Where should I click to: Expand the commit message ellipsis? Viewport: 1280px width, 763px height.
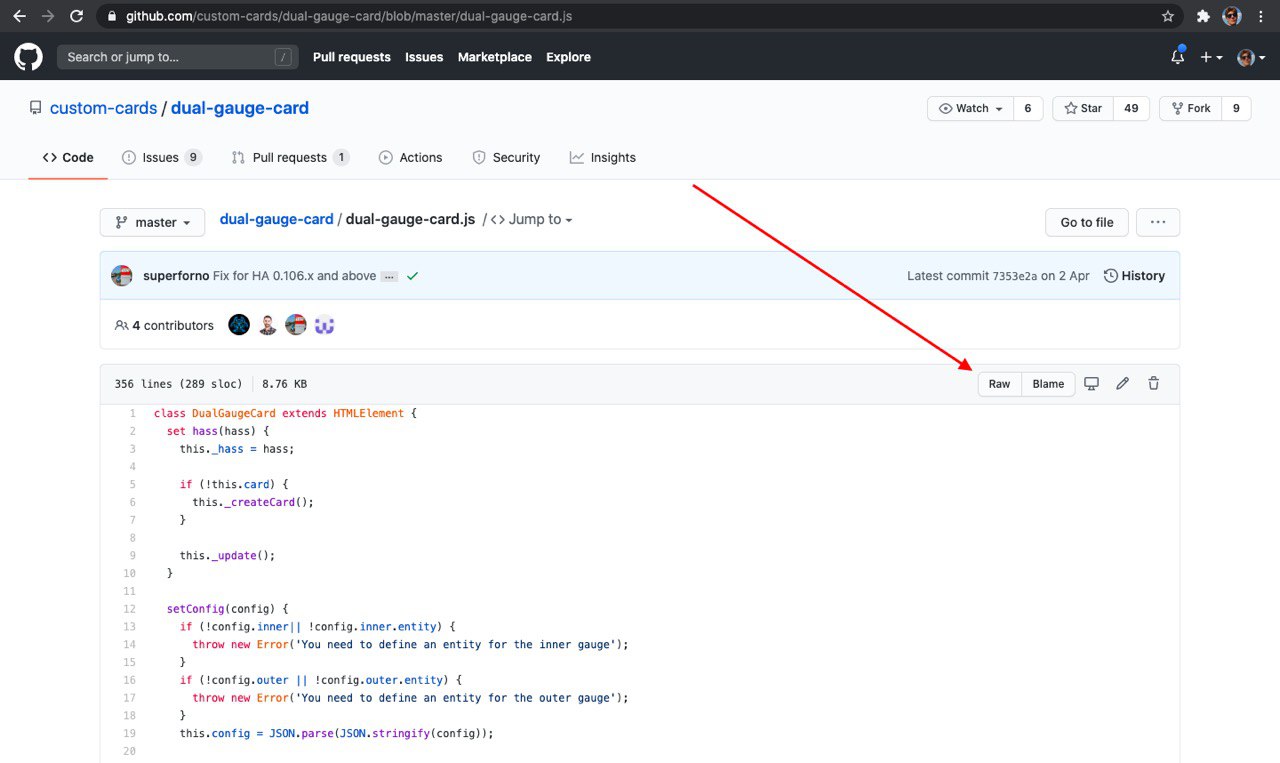pyautogui.click(x=389, y=276)
